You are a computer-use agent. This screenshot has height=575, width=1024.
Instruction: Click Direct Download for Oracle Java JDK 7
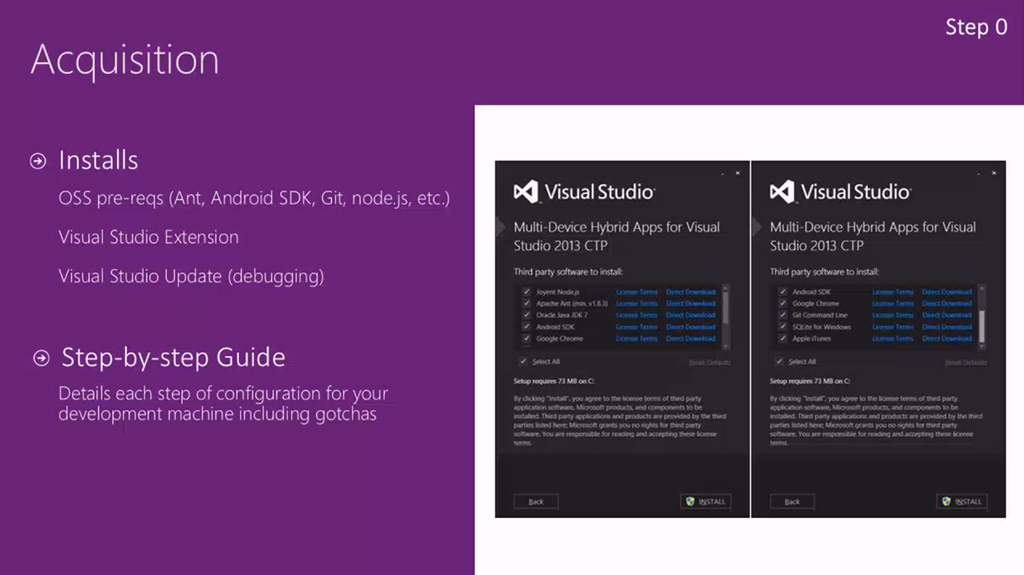[690, 315]
